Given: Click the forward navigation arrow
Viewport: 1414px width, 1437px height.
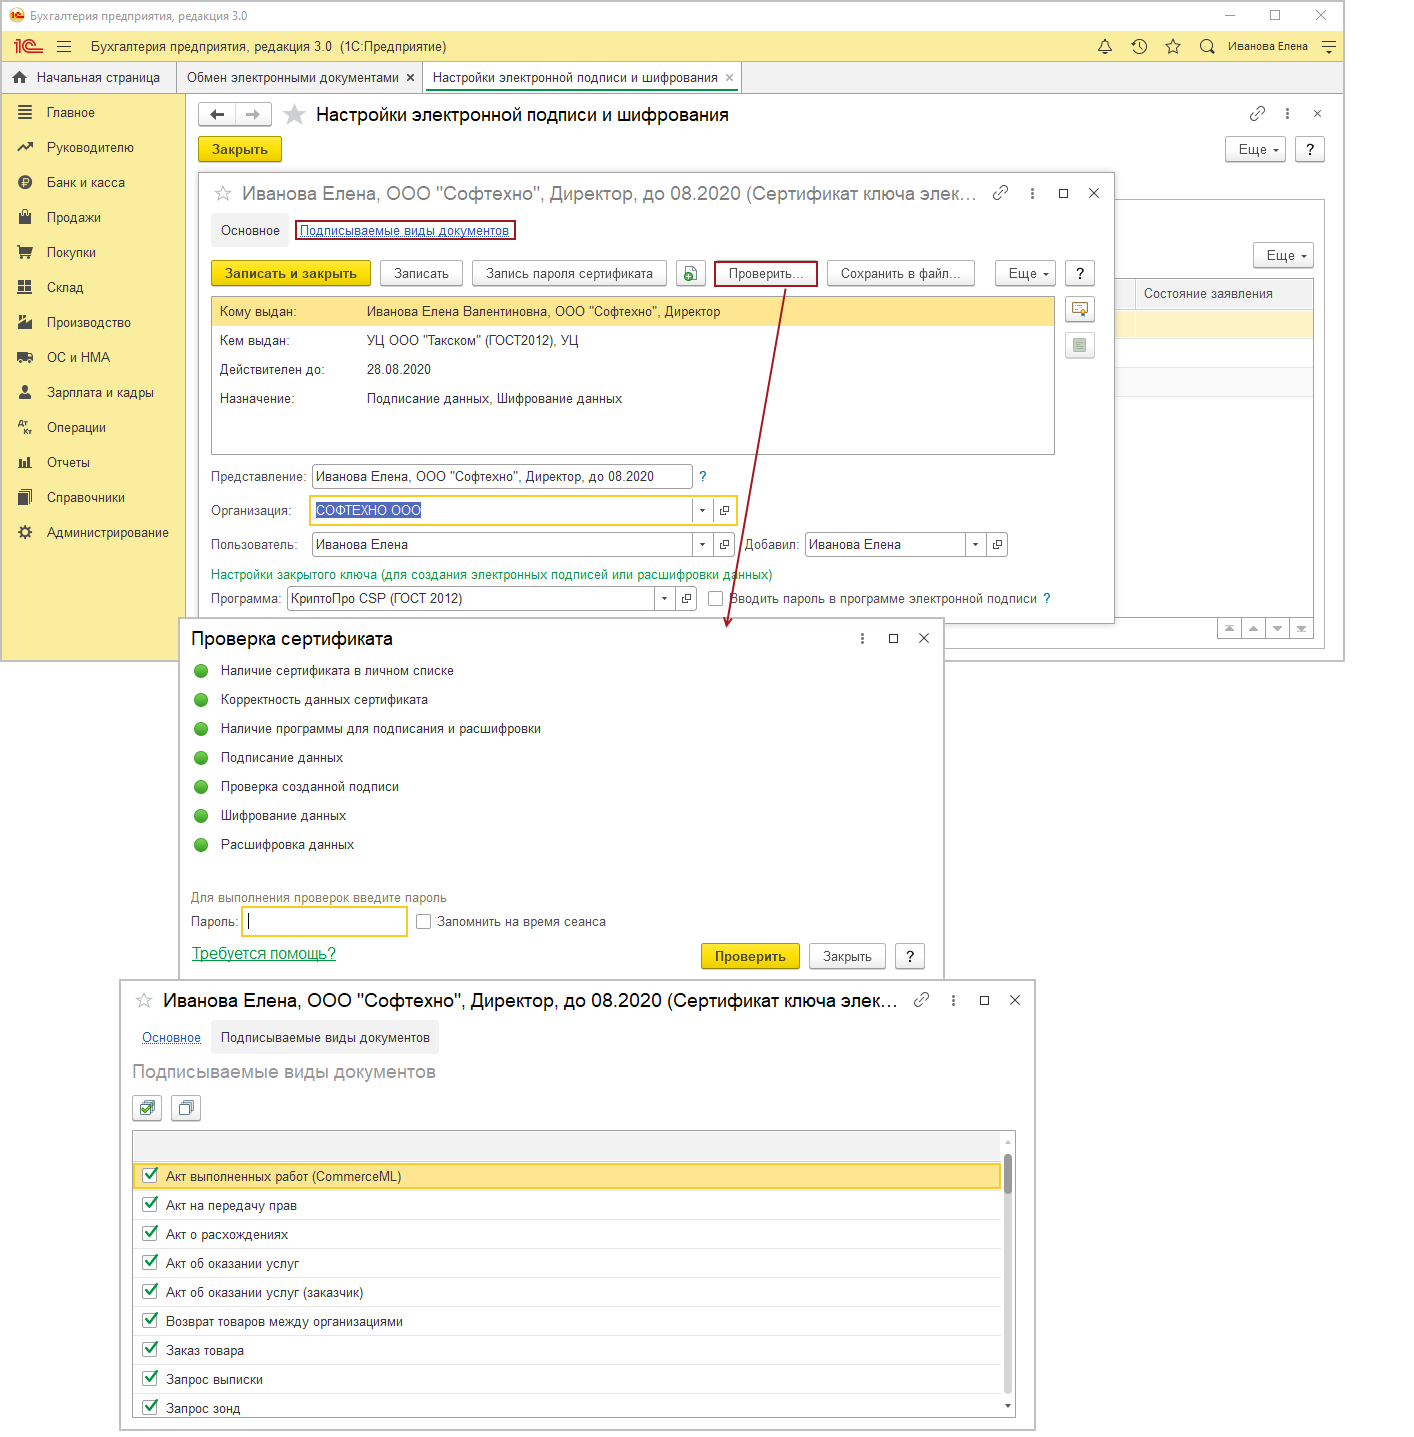Looking at the screenshot, I should point(253,114).
